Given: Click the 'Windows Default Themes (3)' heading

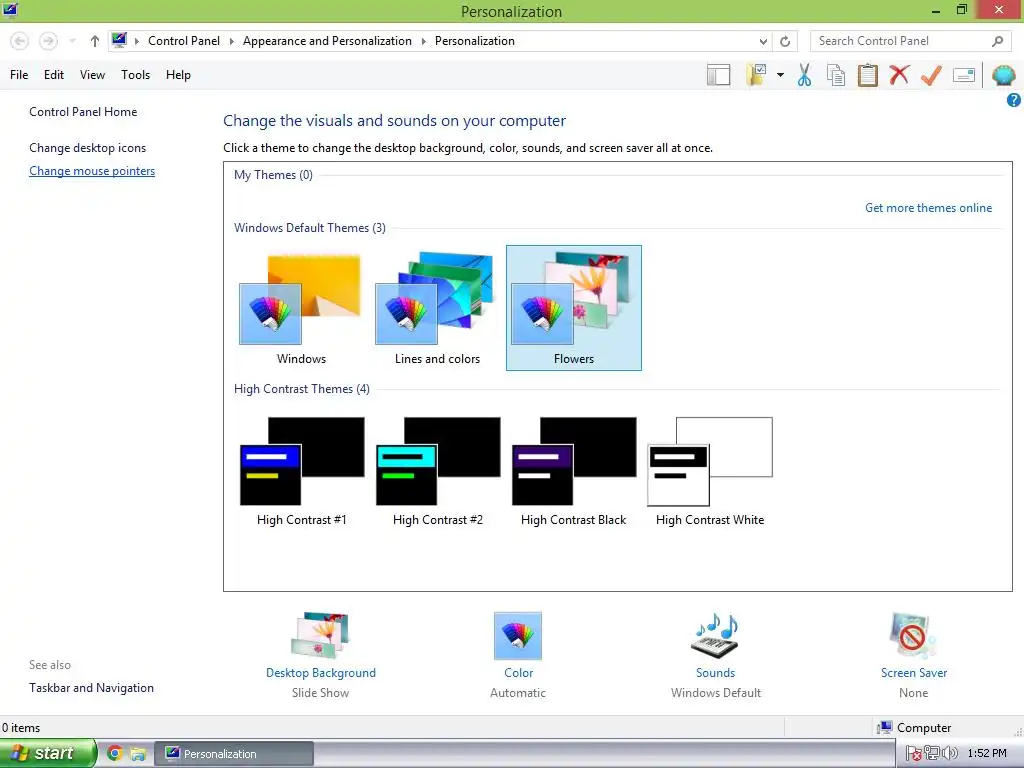Looking at the screenshot, I should [310, 228].
